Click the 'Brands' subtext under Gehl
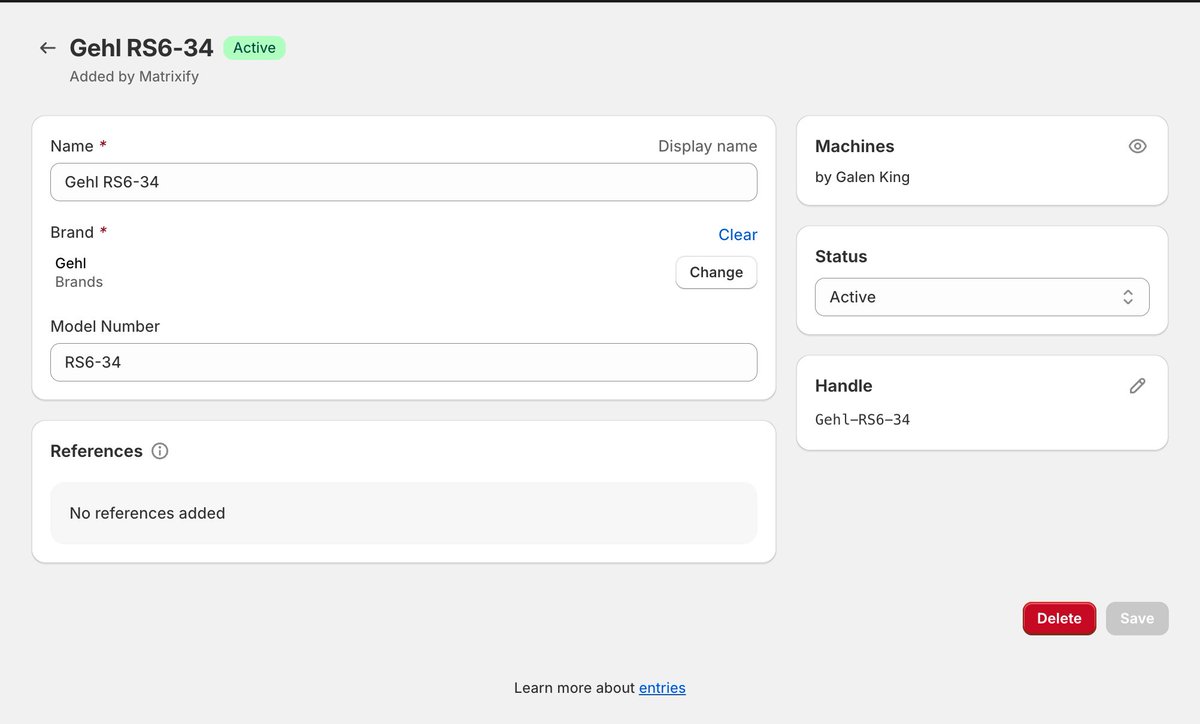The height and width of the screenshot is (724, 1200). pyautogui.click(x=79, y=282)
